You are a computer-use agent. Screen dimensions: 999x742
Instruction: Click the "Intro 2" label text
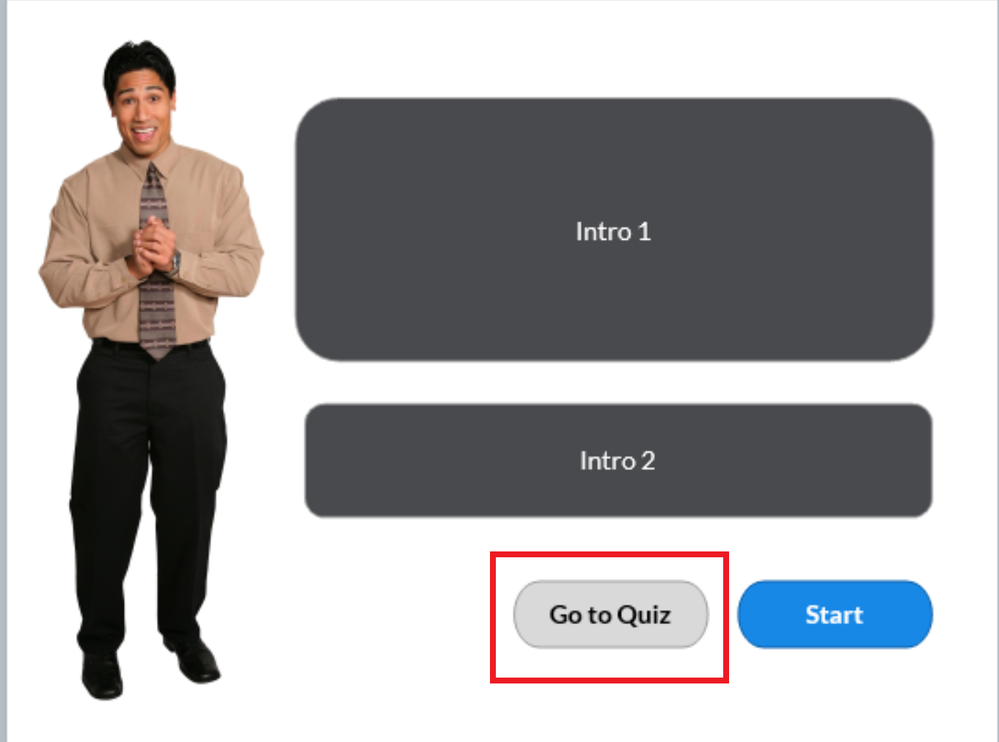click(x=617, y=460)
